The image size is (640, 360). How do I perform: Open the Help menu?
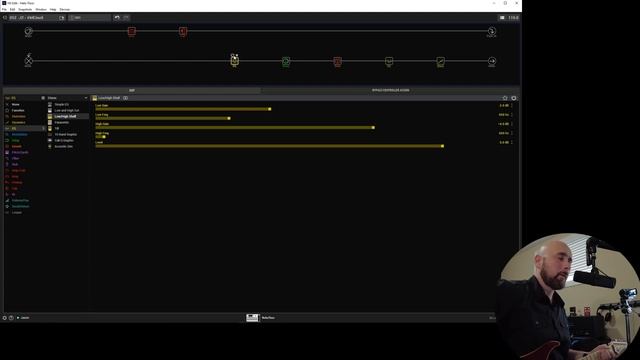coord(53,9)
